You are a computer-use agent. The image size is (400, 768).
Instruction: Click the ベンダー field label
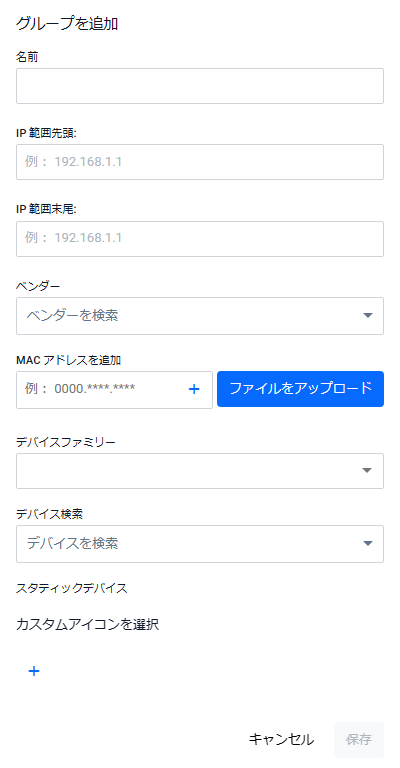coord(38,286)
